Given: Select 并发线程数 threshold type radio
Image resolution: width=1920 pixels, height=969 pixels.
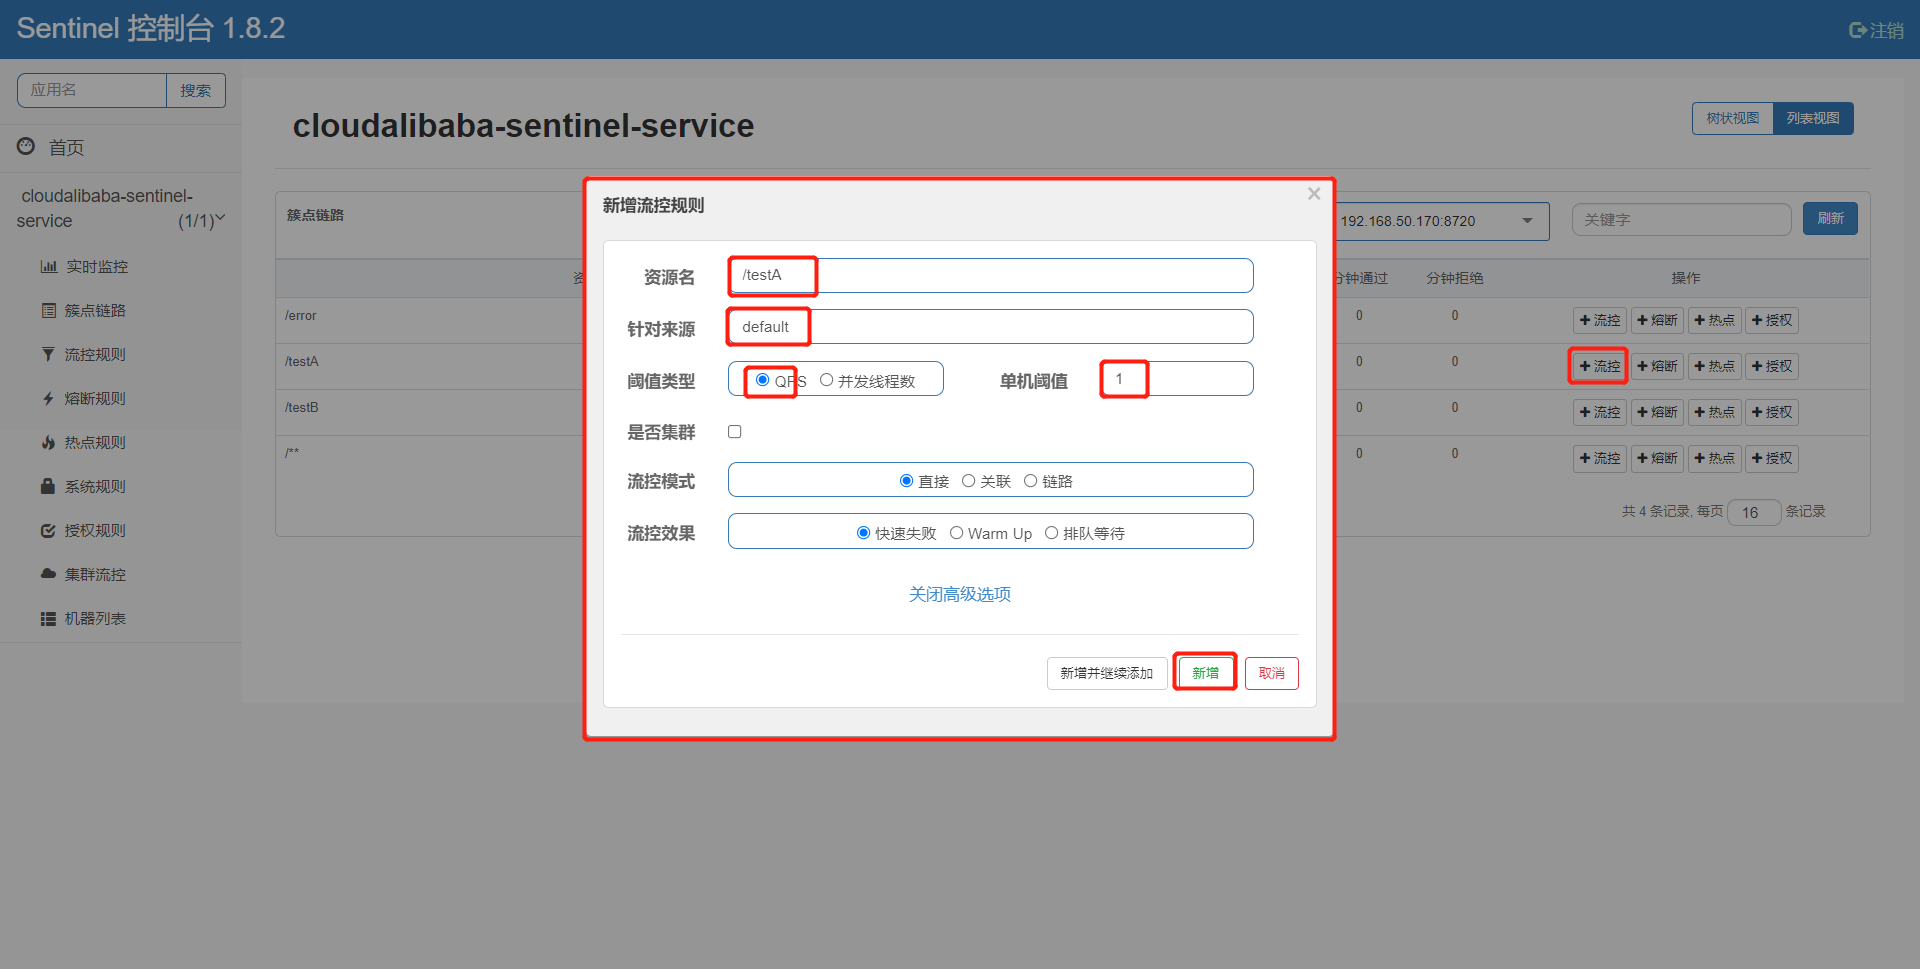Looking at the screenshot, I should point(827,380).
